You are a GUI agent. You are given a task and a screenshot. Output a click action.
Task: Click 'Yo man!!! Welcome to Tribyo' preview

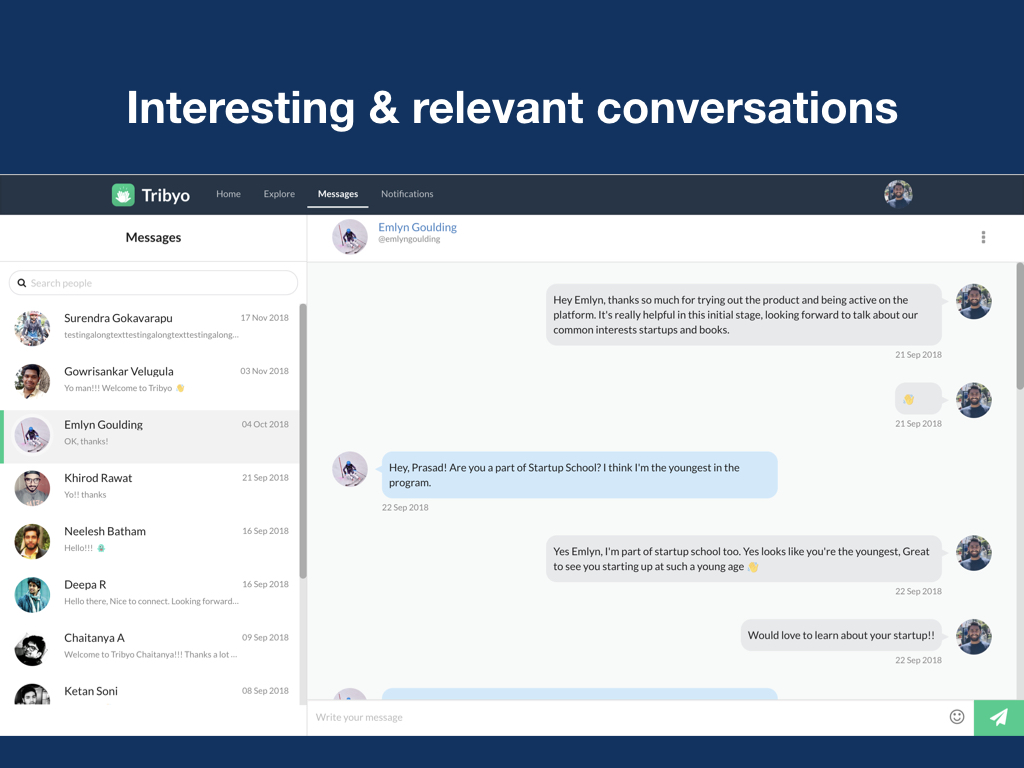click(x=124, y=388)
